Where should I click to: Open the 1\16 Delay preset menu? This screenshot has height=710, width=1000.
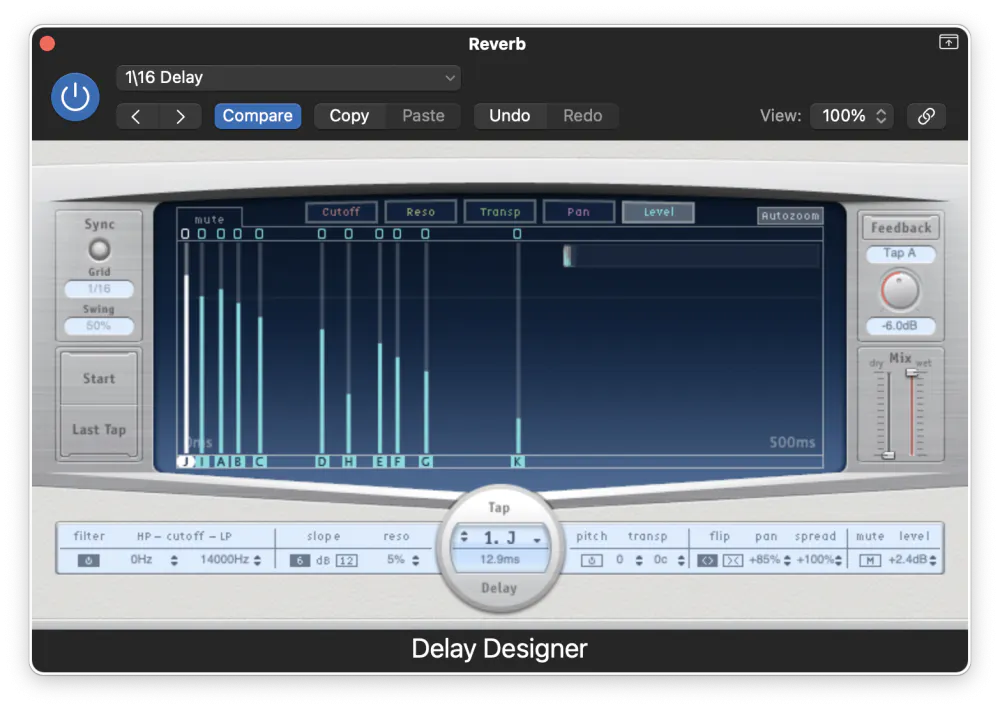(288, 78)
